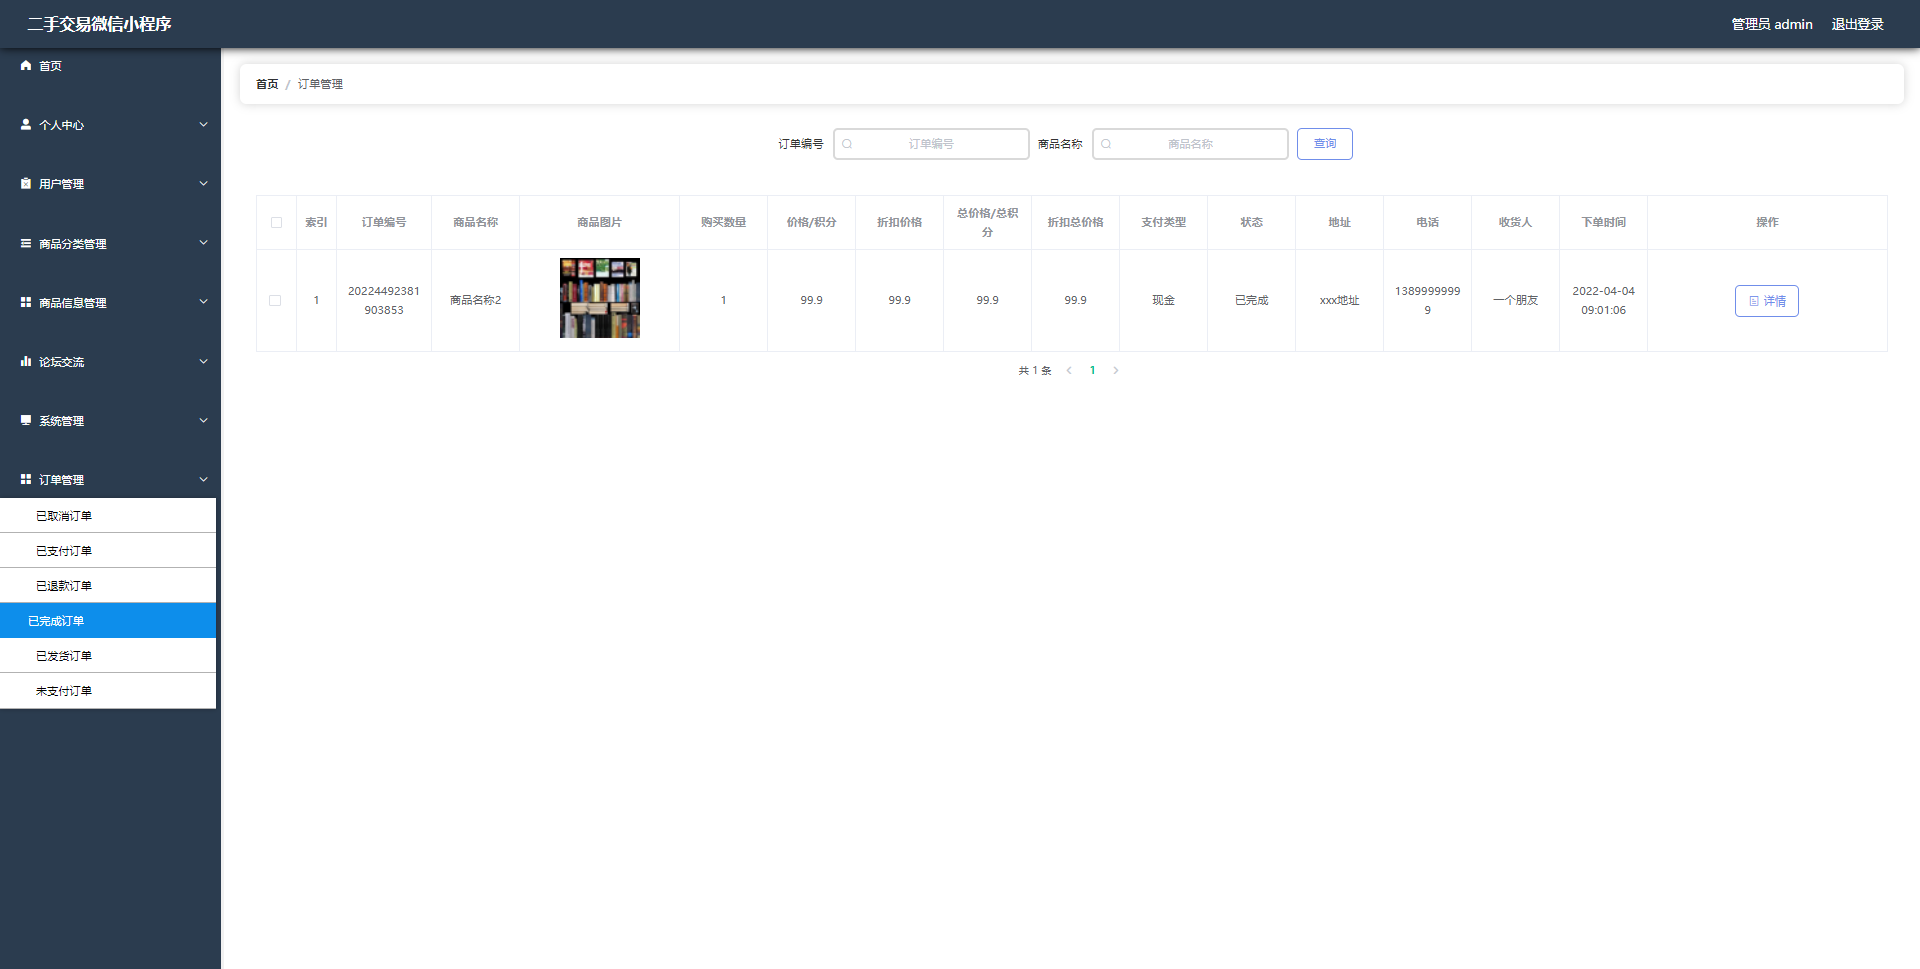Expand 个人中心 menu chevron
The width and height of the screenshot is (1920, 969).
pyautogui.click(x=203, y=124)
